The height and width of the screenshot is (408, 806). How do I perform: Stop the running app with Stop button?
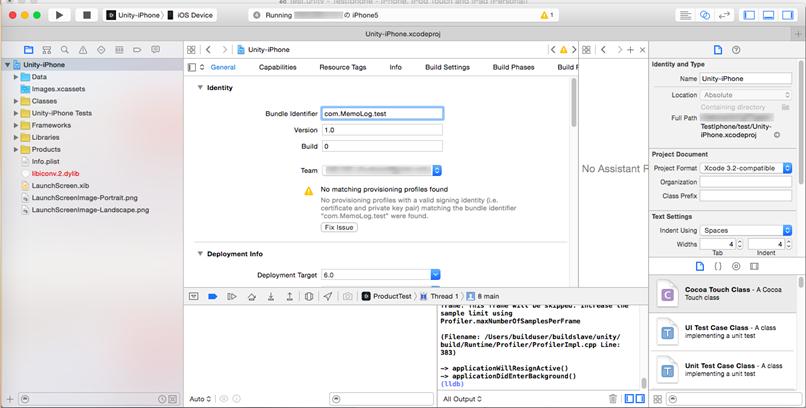[87, 15]
